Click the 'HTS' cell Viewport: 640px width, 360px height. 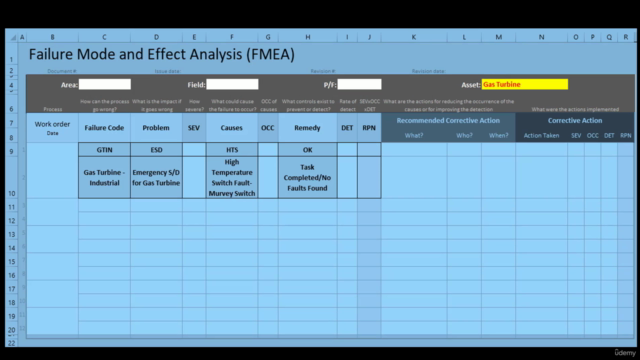coord(232,150)
